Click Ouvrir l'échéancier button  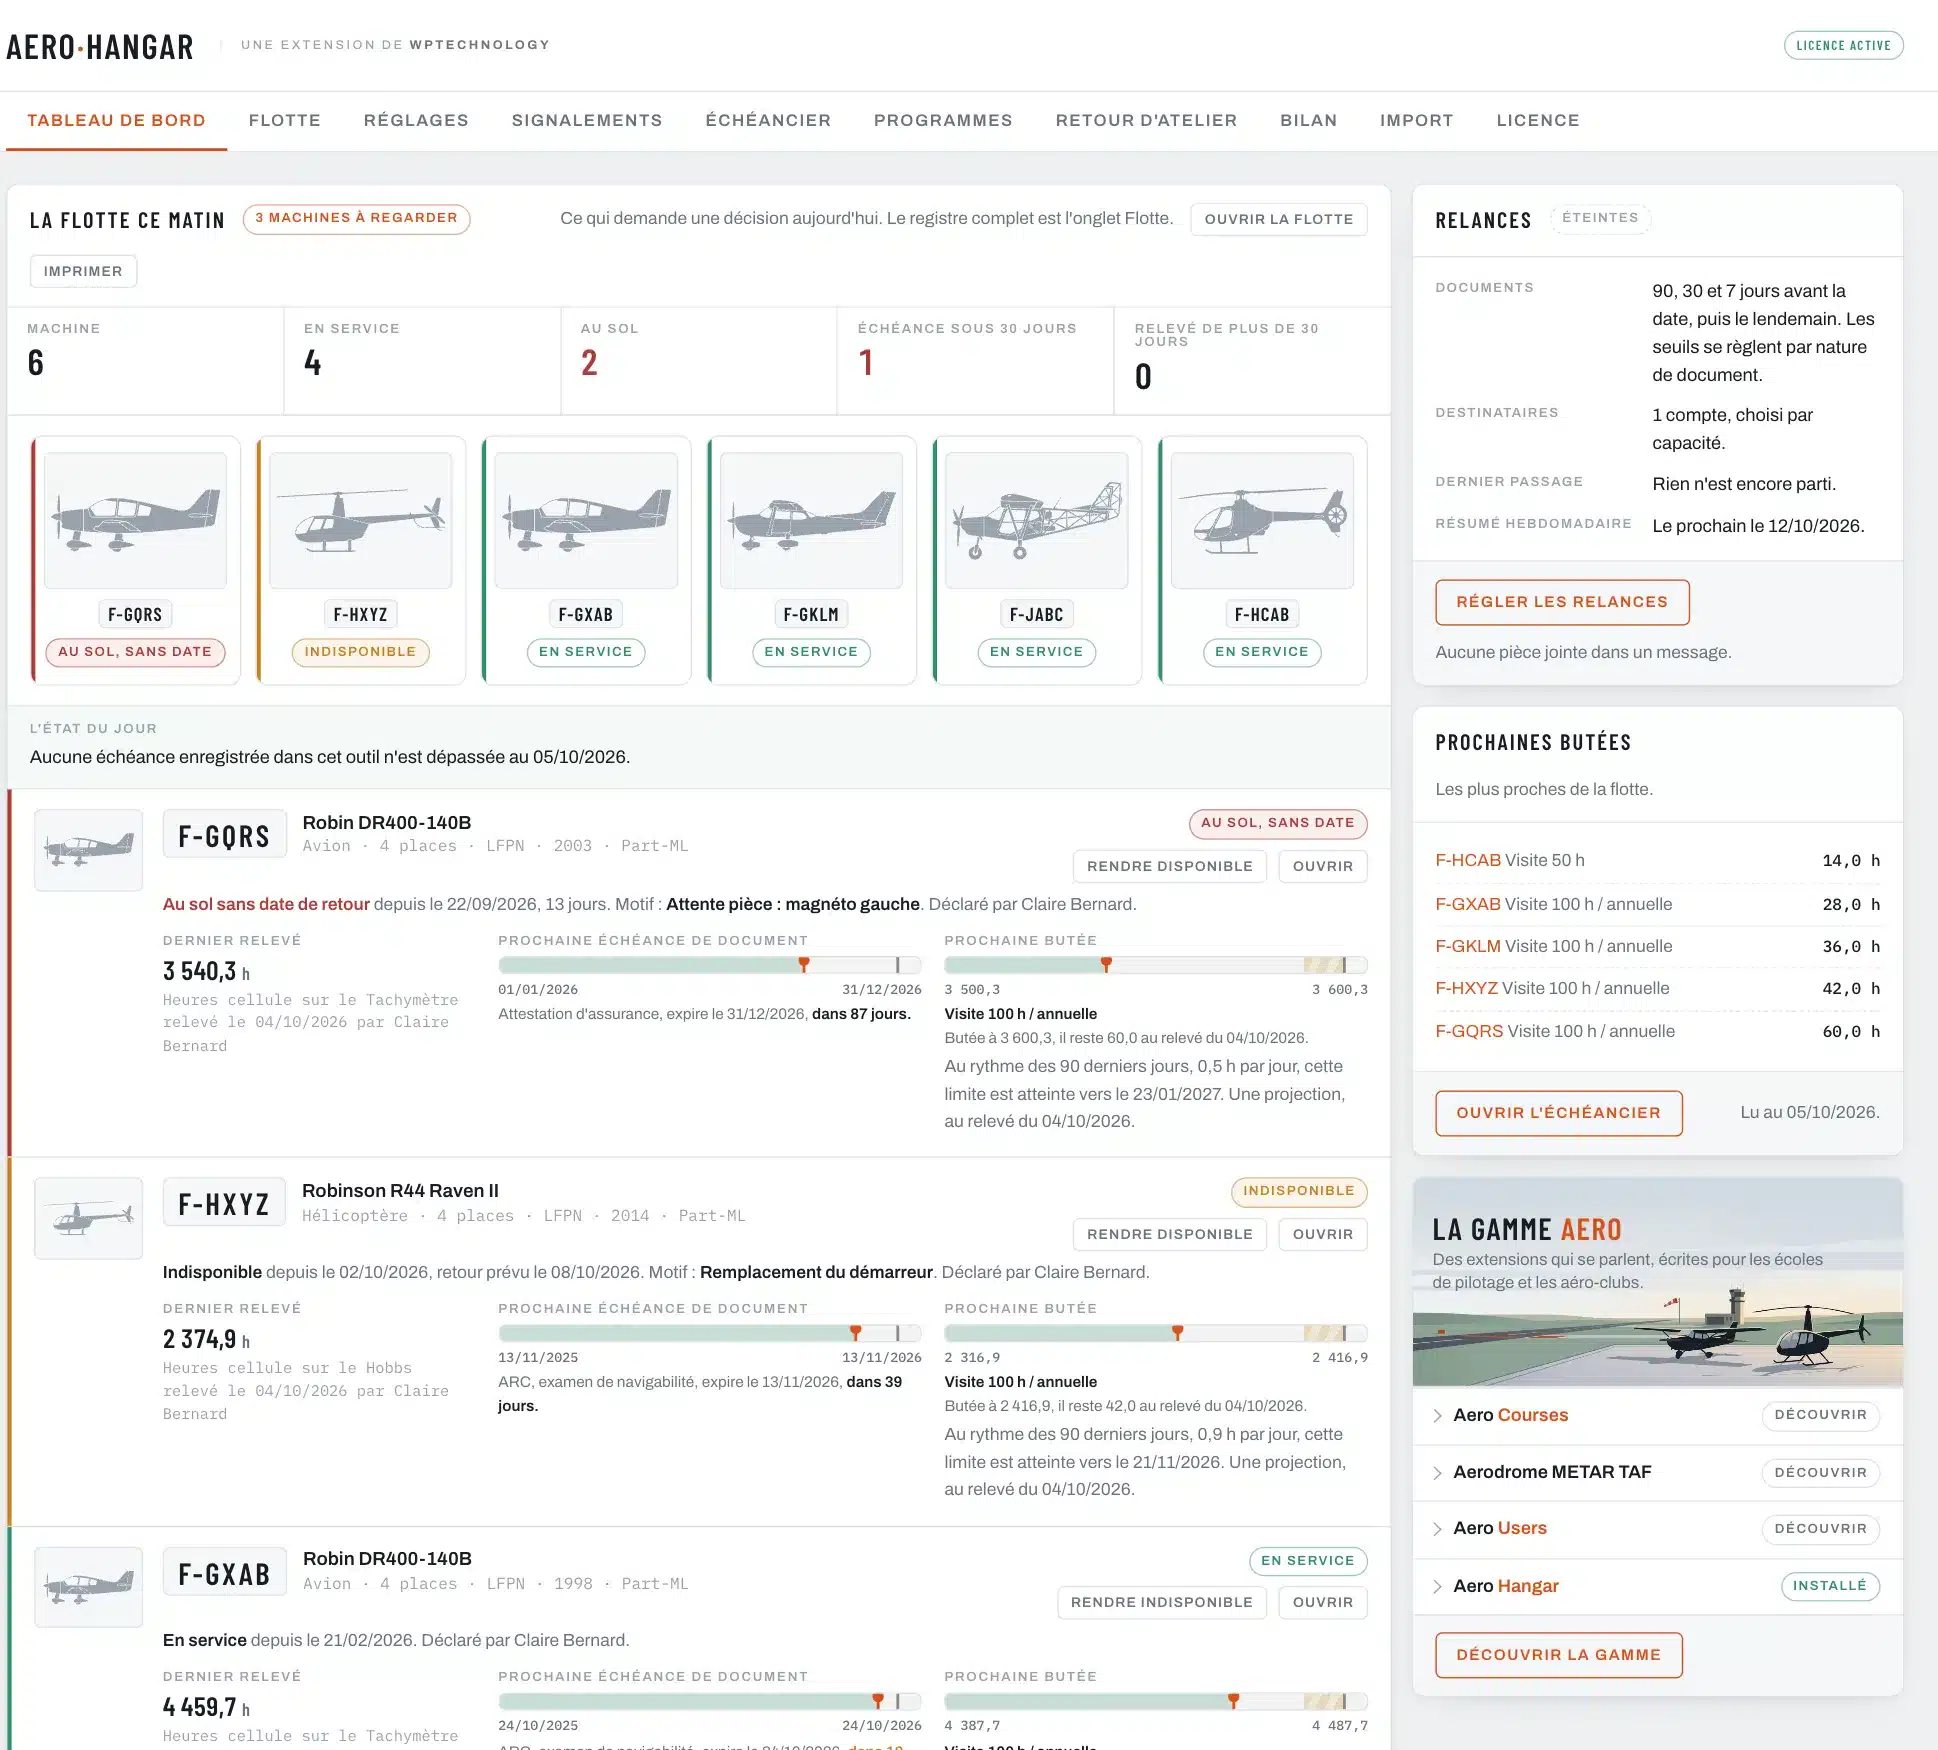pos(1558,1113)
